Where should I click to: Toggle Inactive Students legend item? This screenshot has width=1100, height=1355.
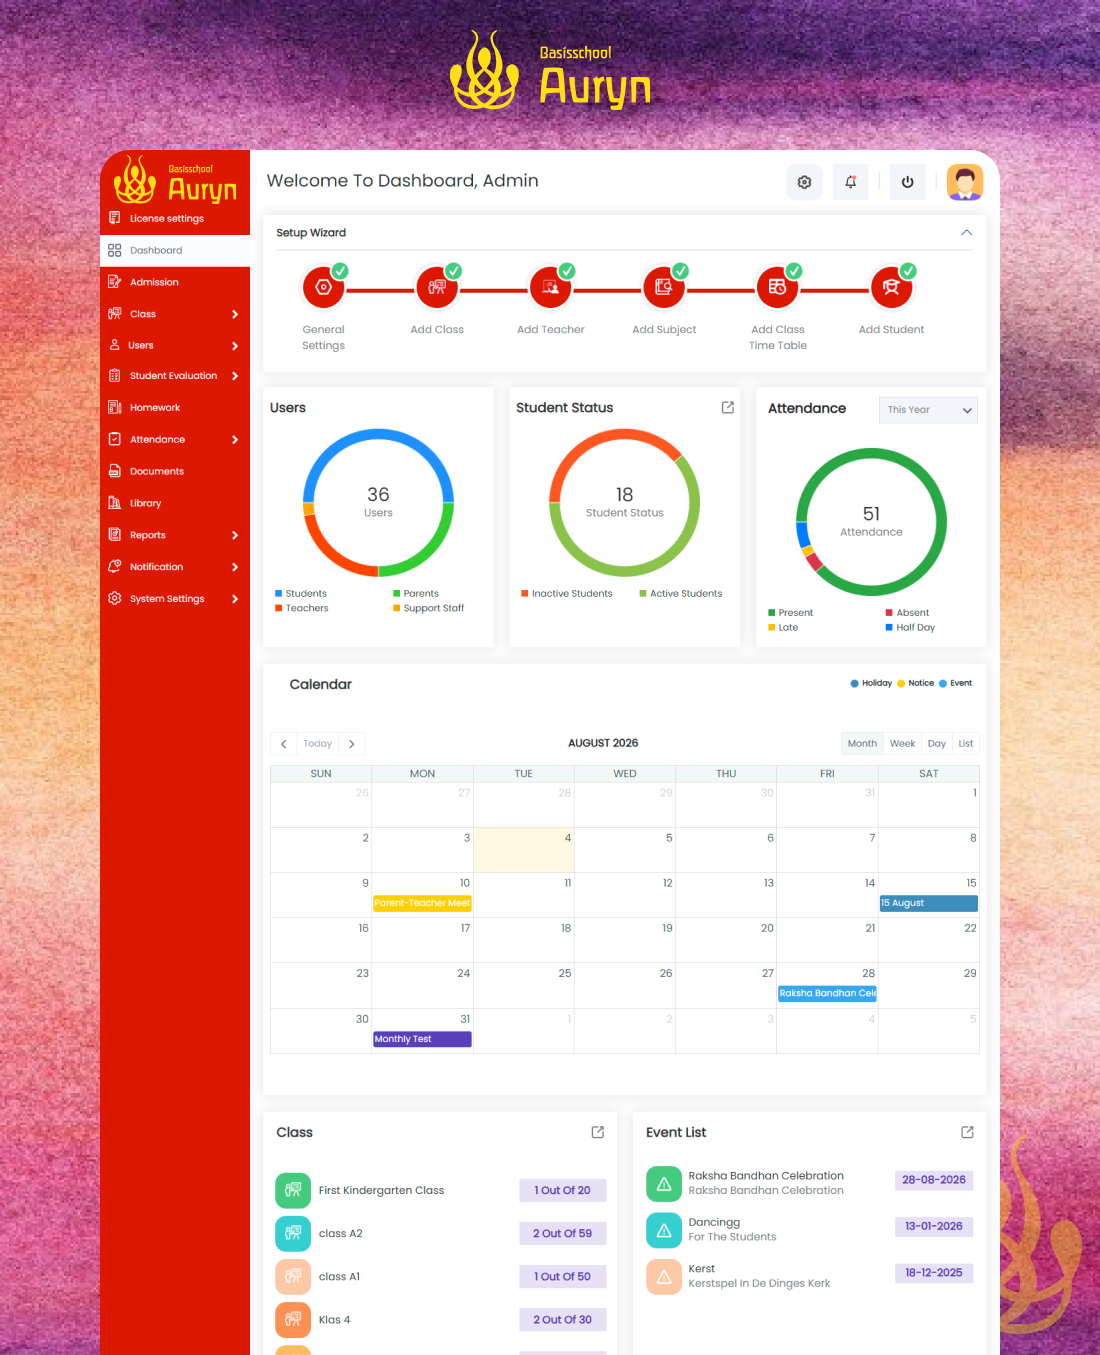[x=567, y=593]
